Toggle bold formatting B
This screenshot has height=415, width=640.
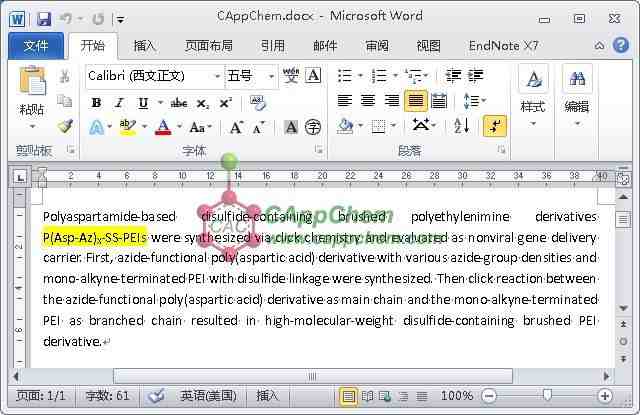pyautogui.click(x=96, y=102)
